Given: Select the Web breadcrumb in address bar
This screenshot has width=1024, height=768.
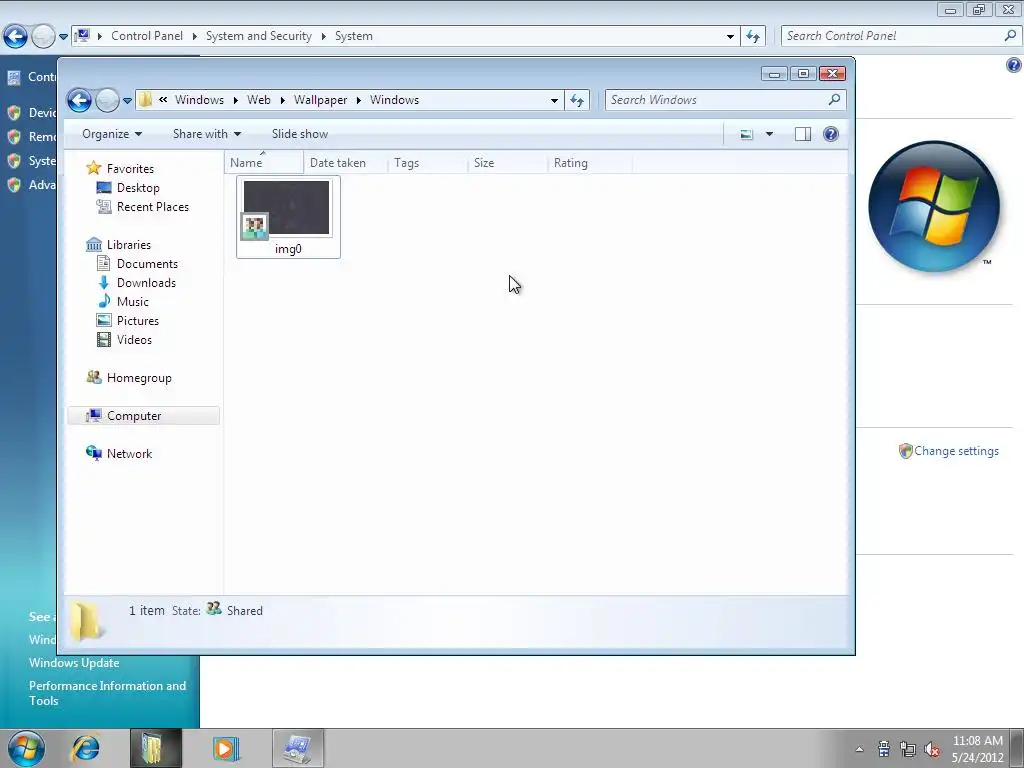Looking at the screenshot, I should pyautogui.click(x=259, y=100).
